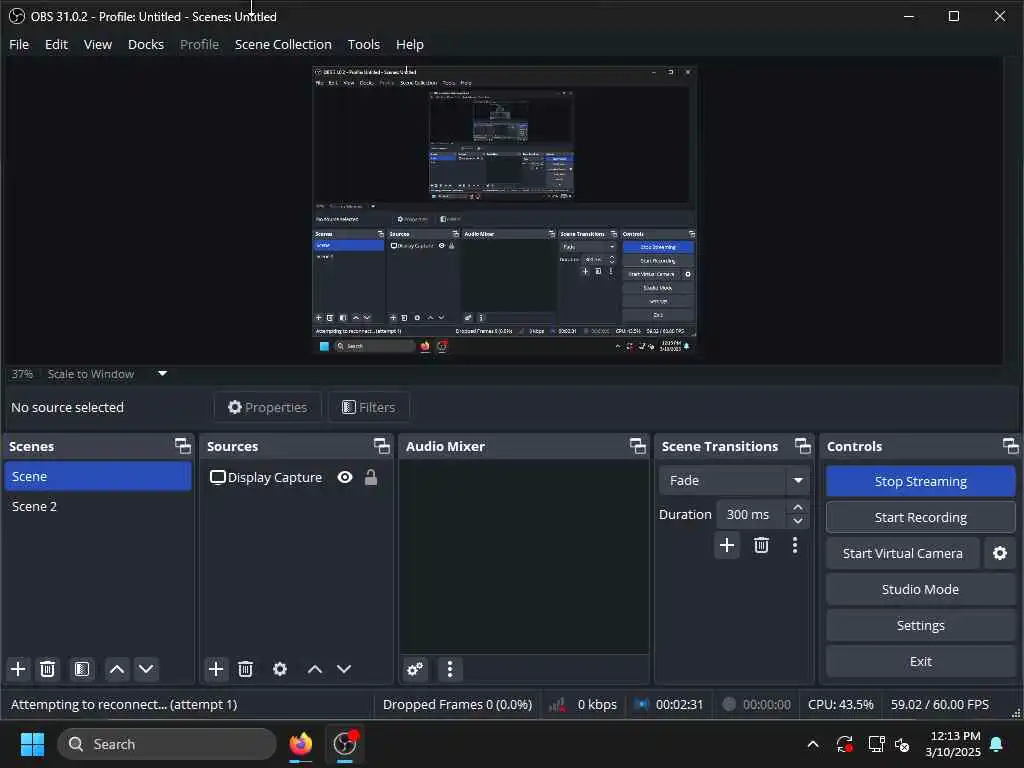Click Start Recording button
The image size is (1024, 768).
[x=920, y=517]
